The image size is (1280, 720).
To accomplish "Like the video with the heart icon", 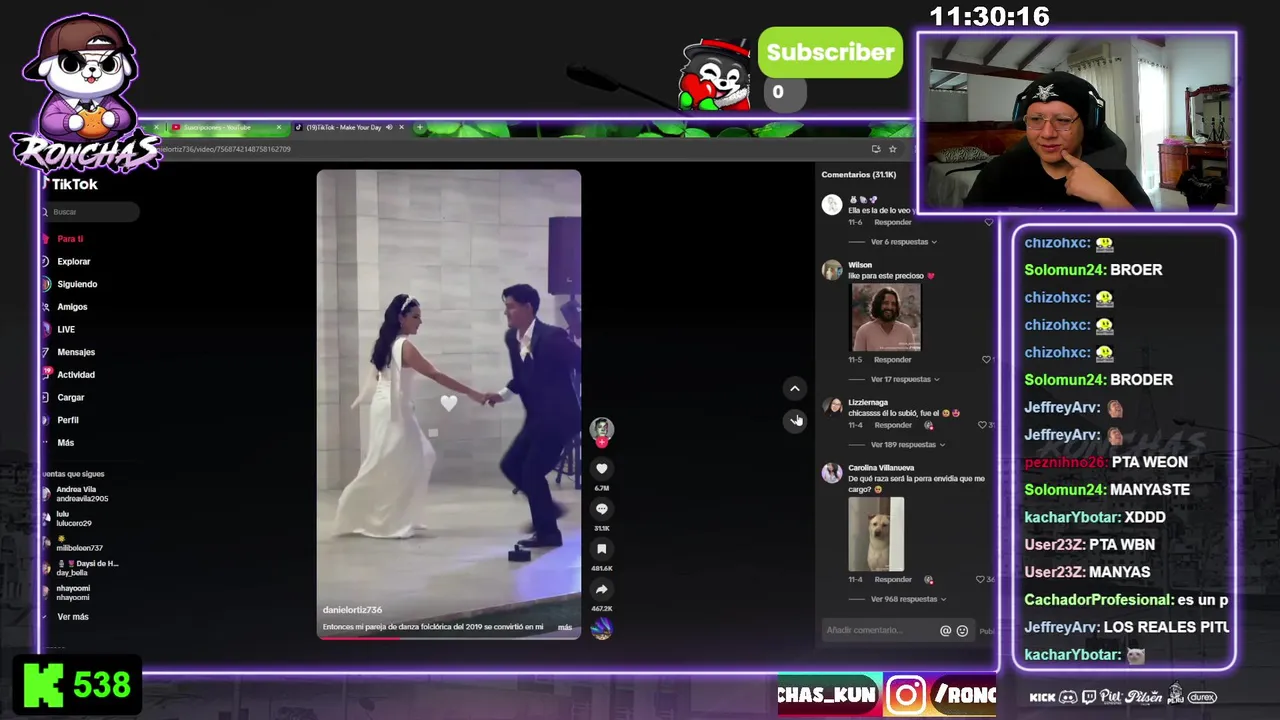I will point(601,468).
